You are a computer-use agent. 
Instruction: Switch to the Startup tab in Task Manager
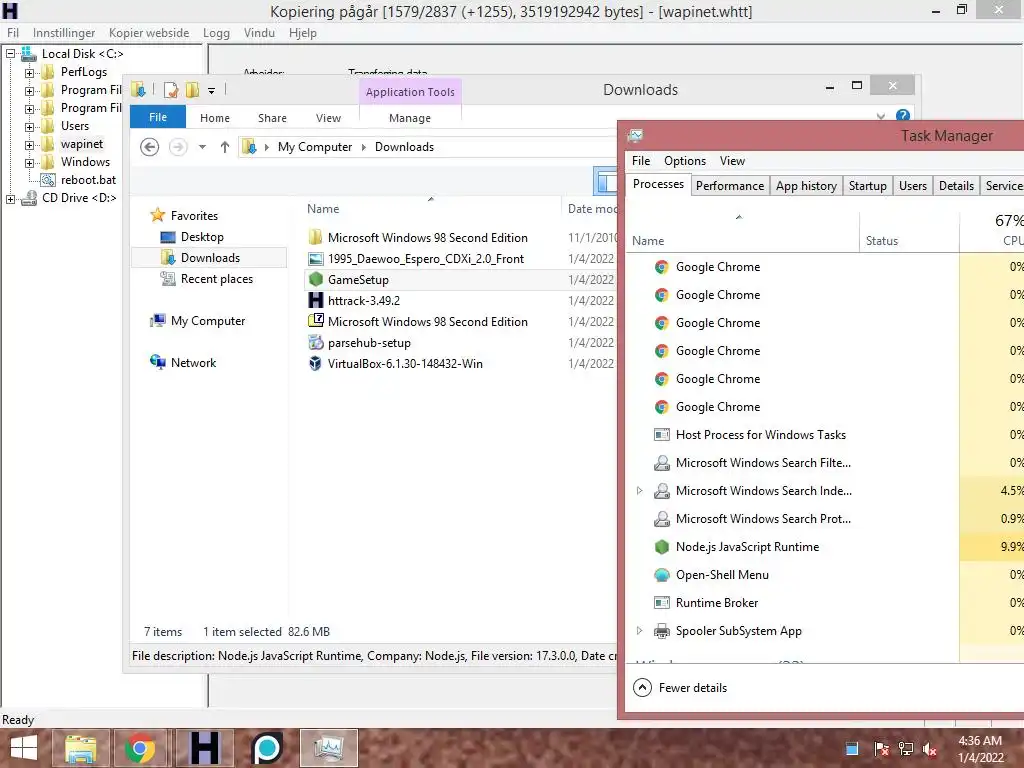pos(867,186)
